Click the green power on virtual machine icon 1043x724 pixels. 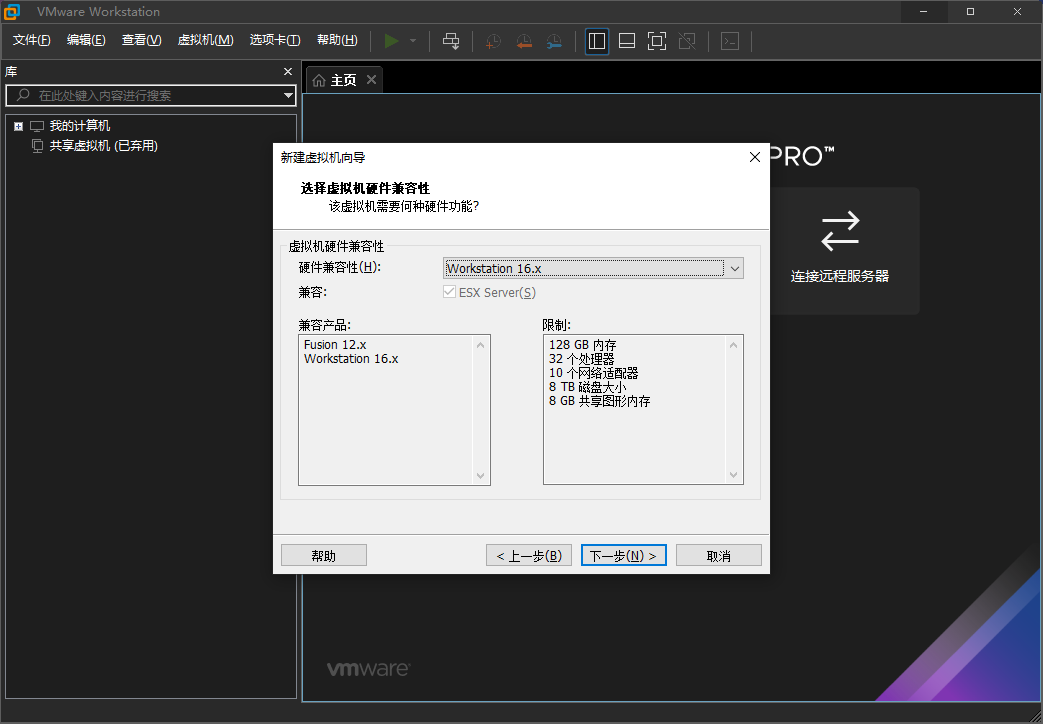(x=392, y=41)
